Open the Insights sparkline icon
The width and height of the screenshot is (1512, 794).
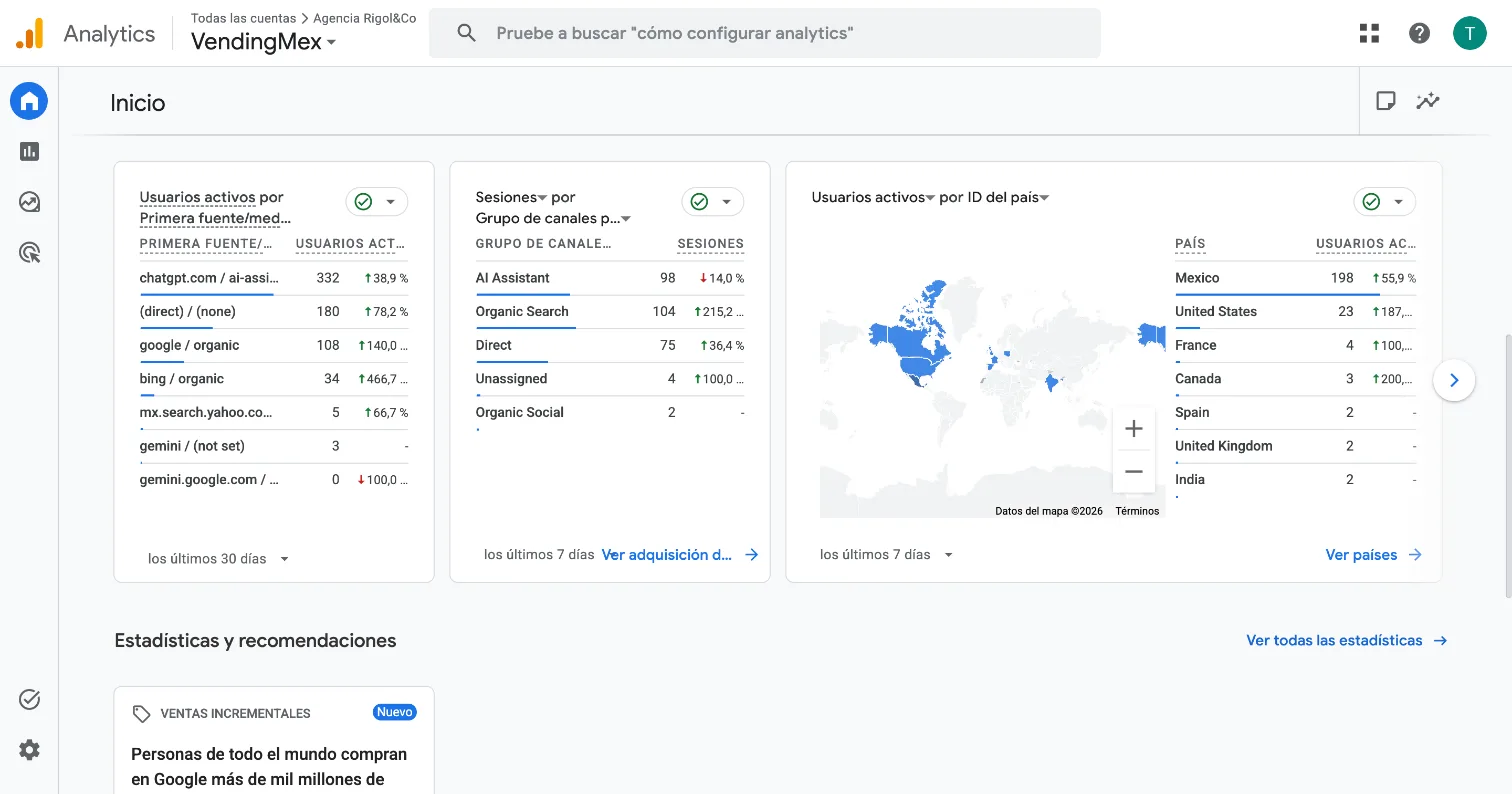tap(1428, 101)
